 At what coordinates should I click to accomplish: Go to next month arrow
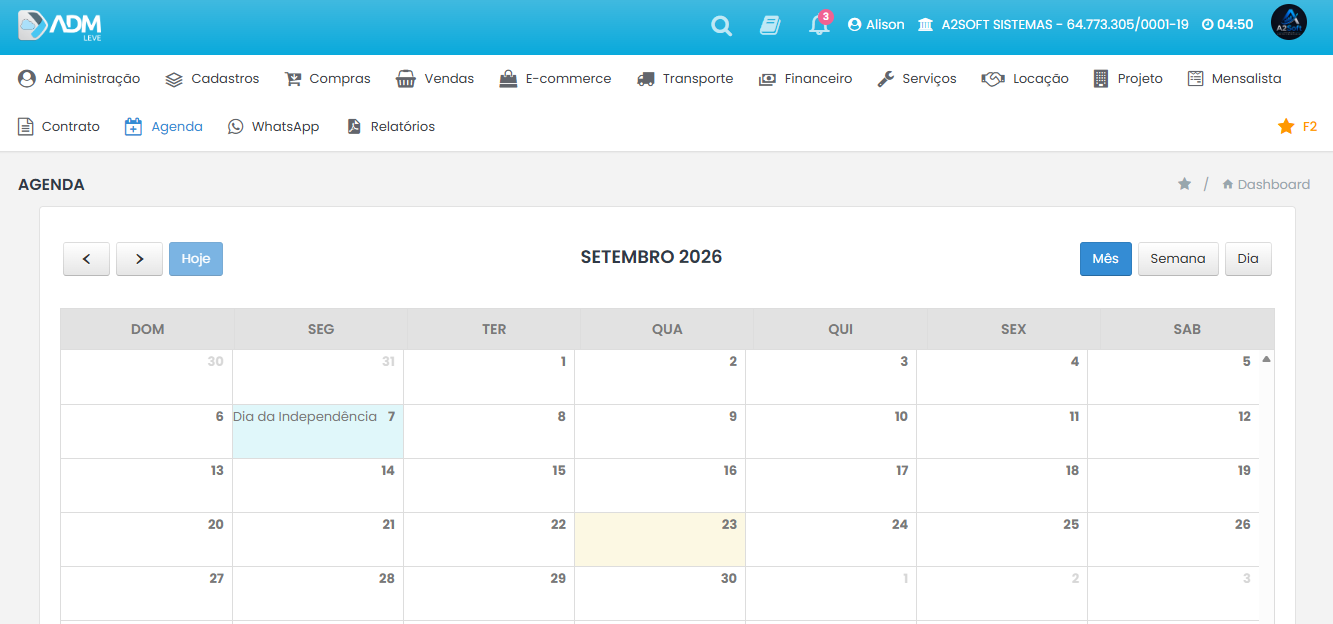140,259
